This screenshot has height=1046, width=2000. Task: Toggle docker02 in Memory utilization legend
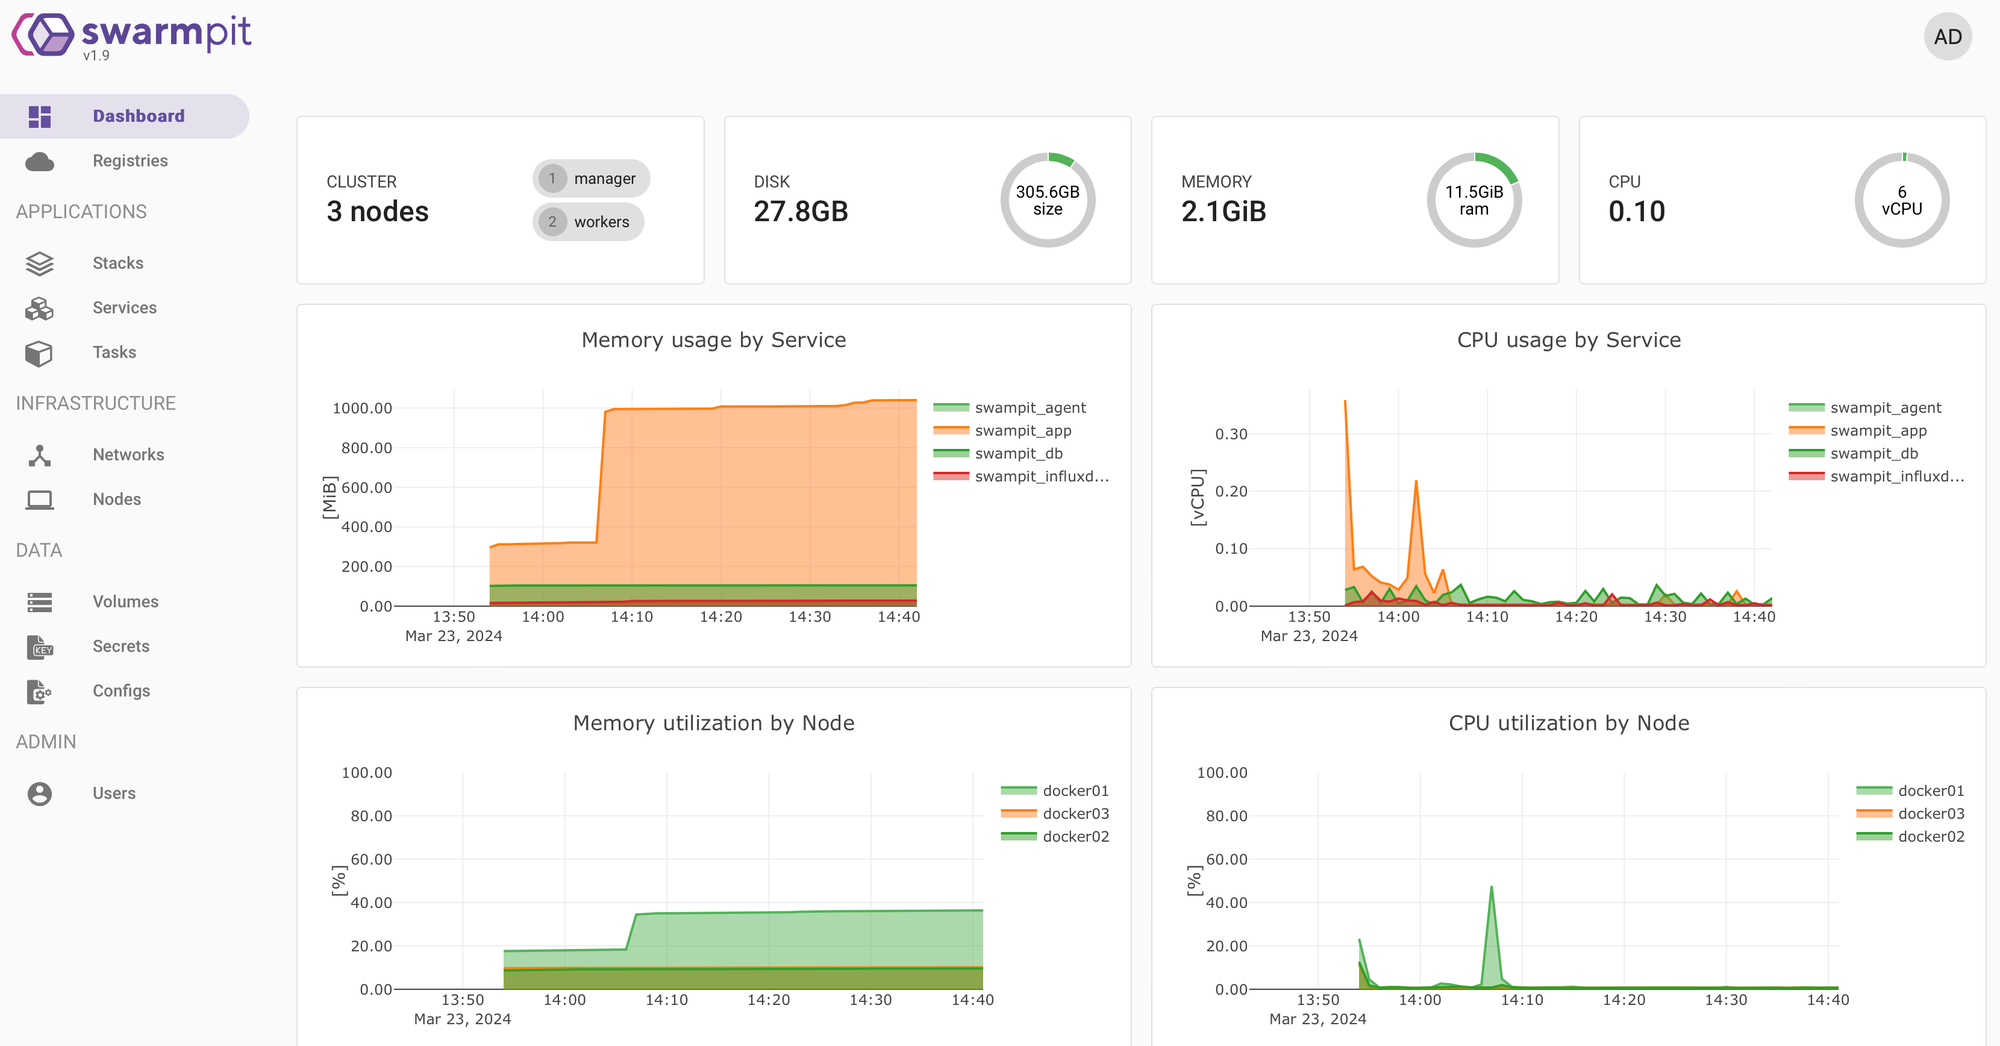coord(1055,837)
